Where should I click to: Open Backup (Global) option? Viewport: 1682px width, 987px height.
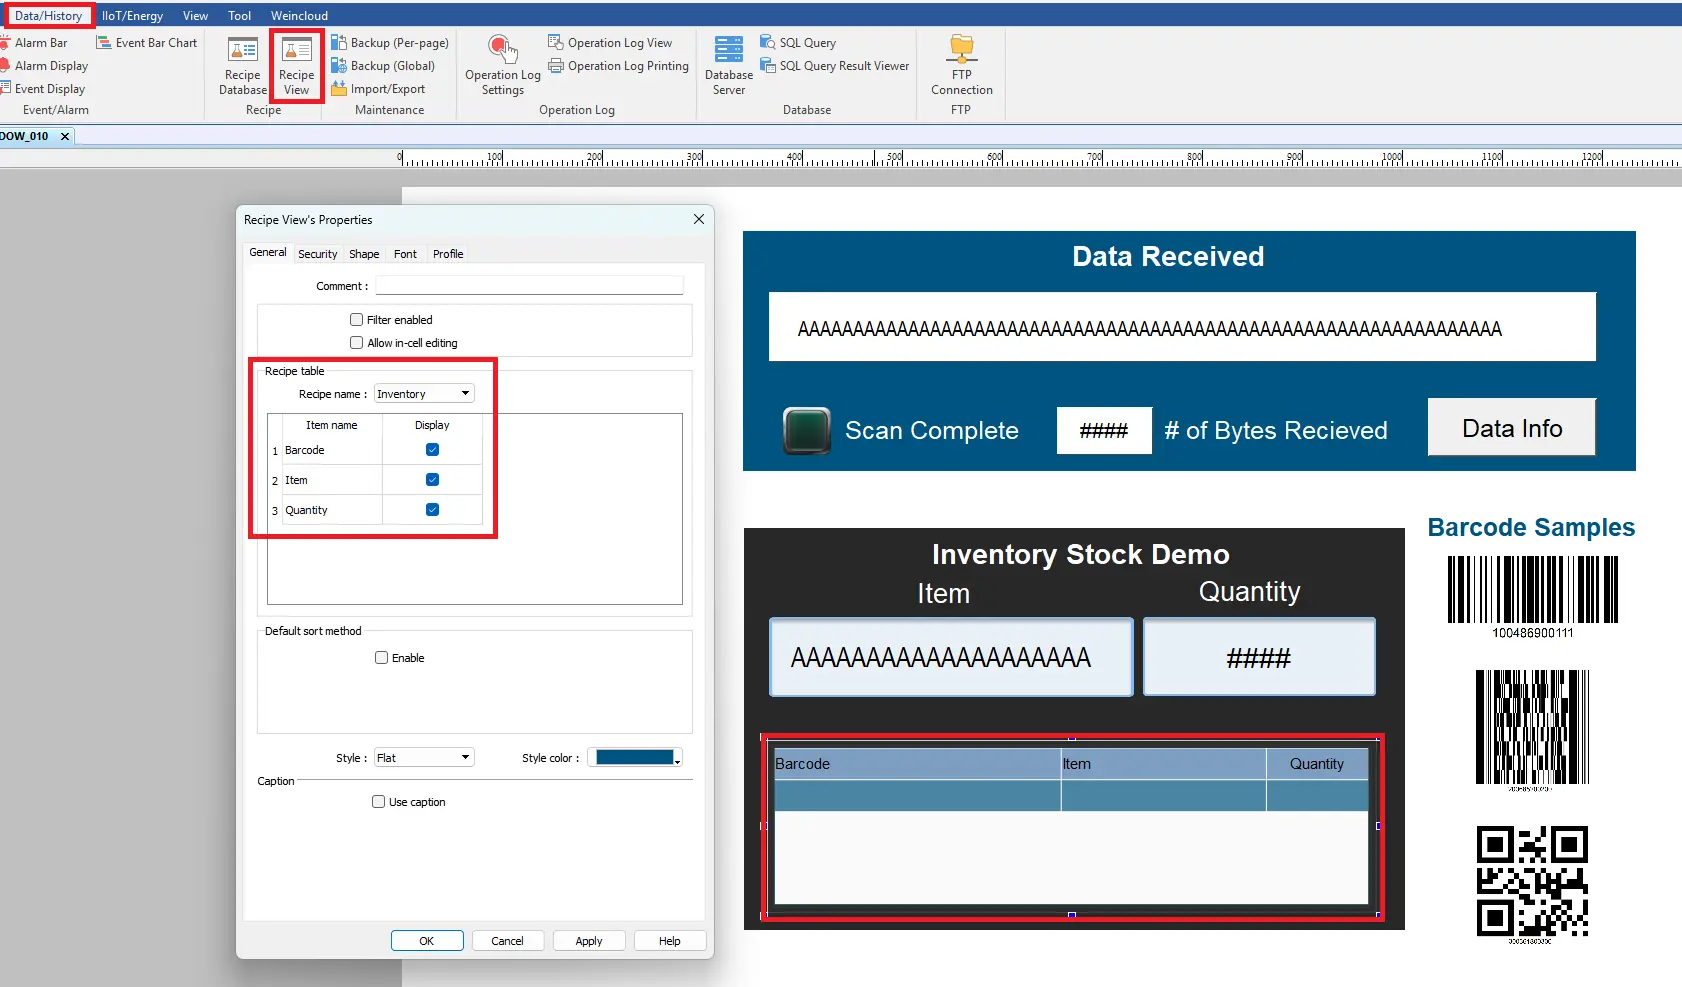click(391, 66)
